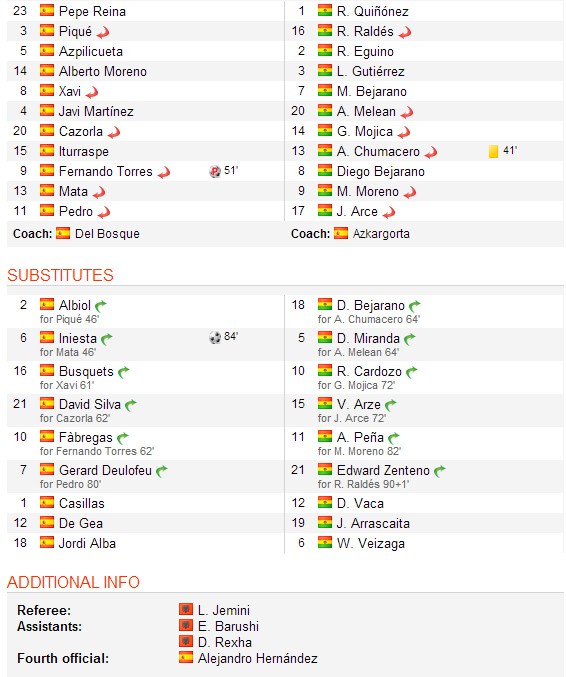Open Diego Bejarano's player profile

coord(381,171)
